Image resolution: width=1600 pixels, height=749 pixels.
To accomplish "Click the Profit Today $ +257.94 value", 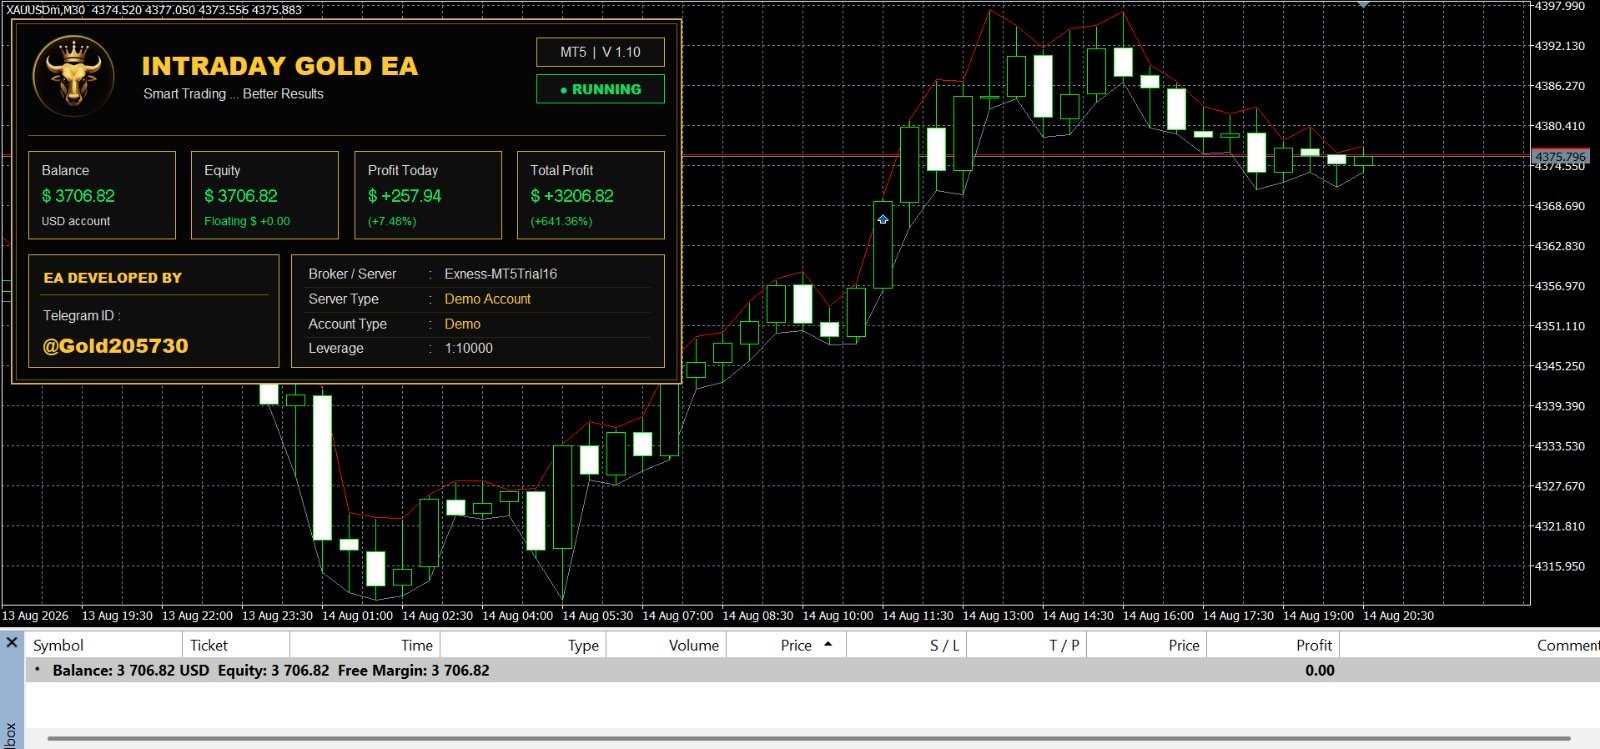I will 404,196.
